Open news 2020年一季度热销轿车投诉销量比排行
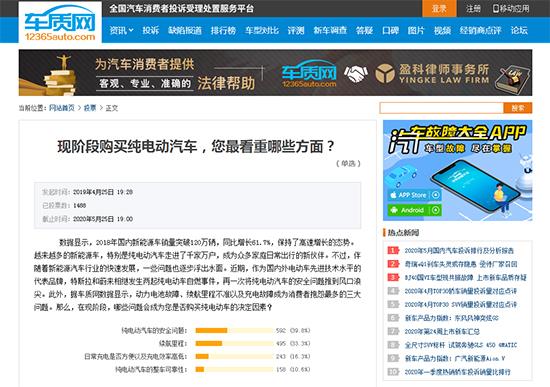Screen dimensions: 550x387 (457, 372)
